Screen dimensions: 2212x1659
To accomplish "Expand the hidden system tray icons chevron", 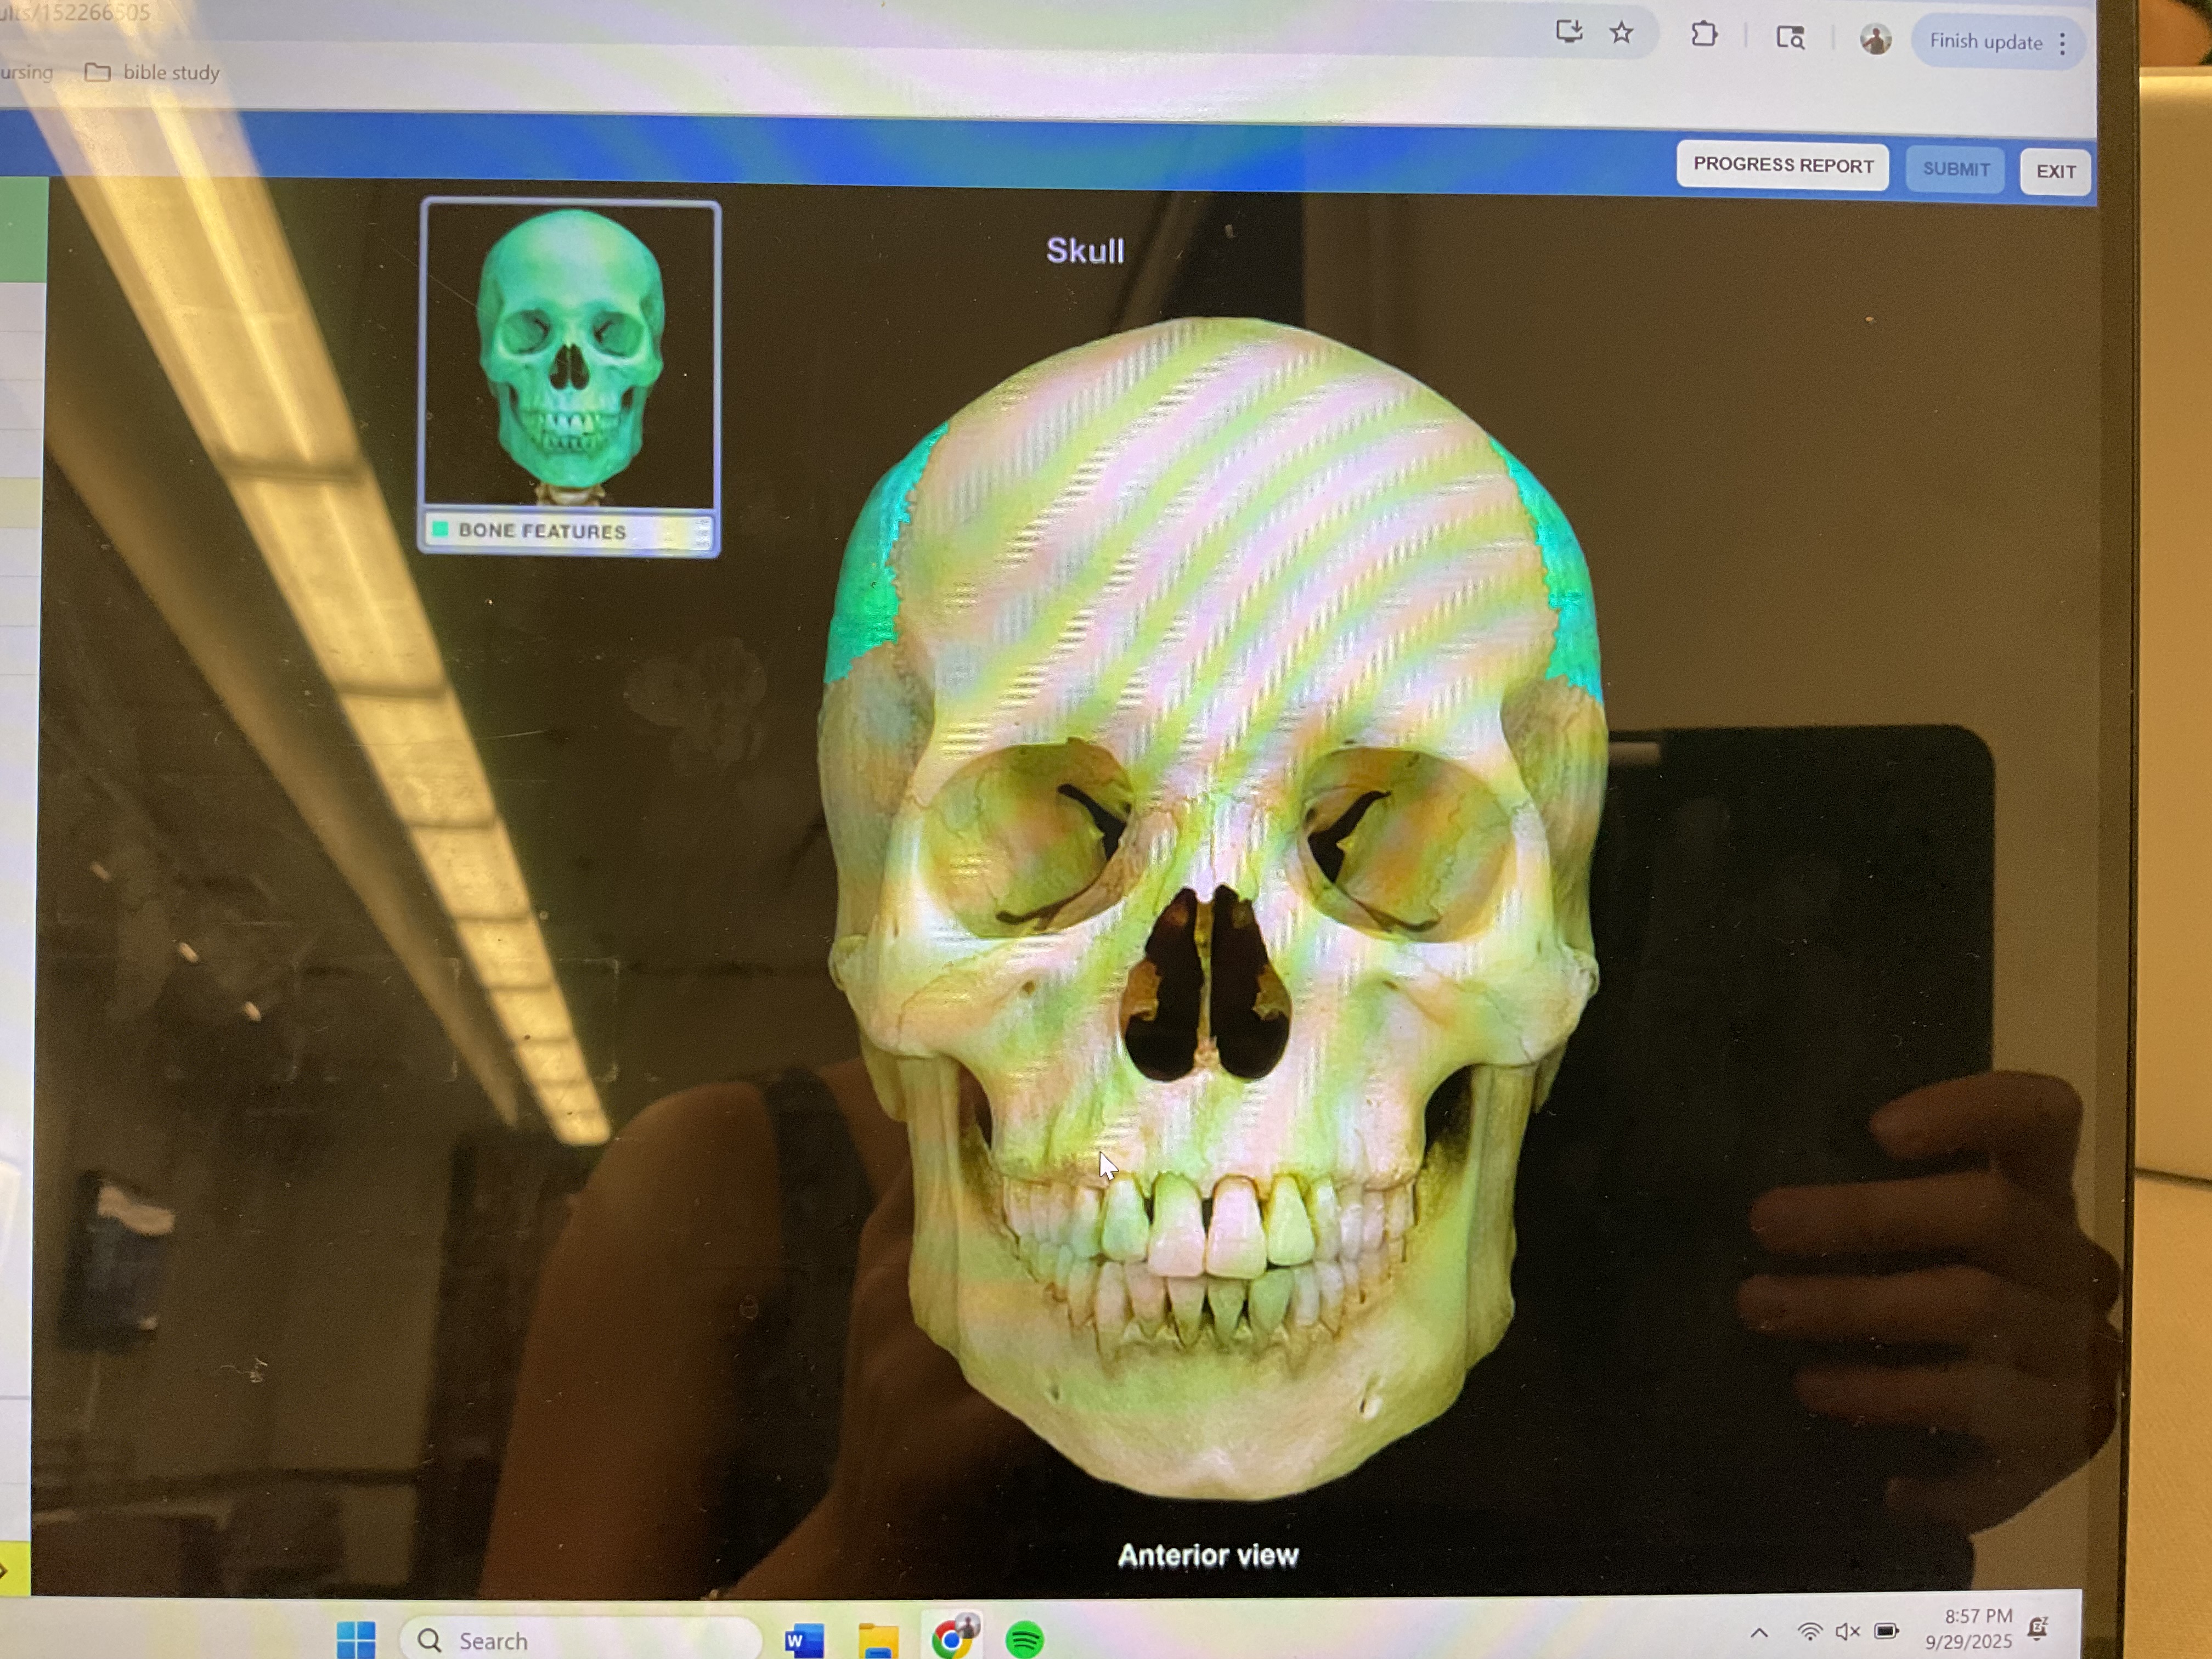I will pos(1759,1633).
